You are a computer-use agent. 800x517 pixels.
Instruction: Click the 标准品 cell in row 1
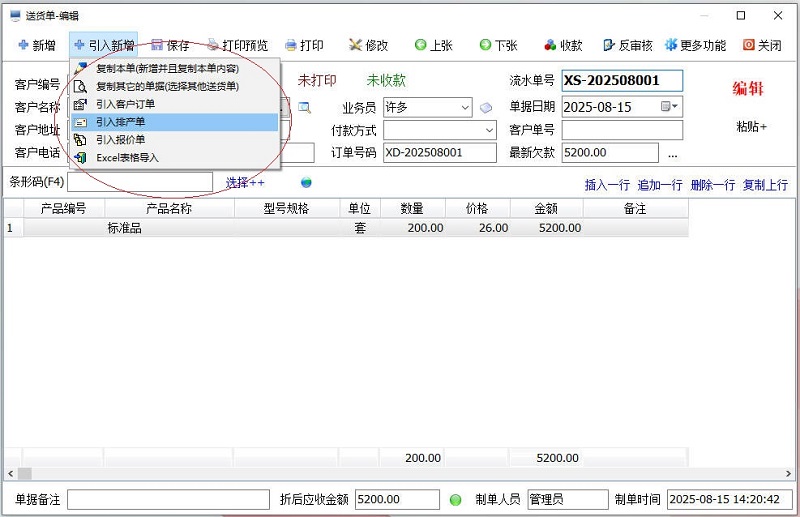169,228
